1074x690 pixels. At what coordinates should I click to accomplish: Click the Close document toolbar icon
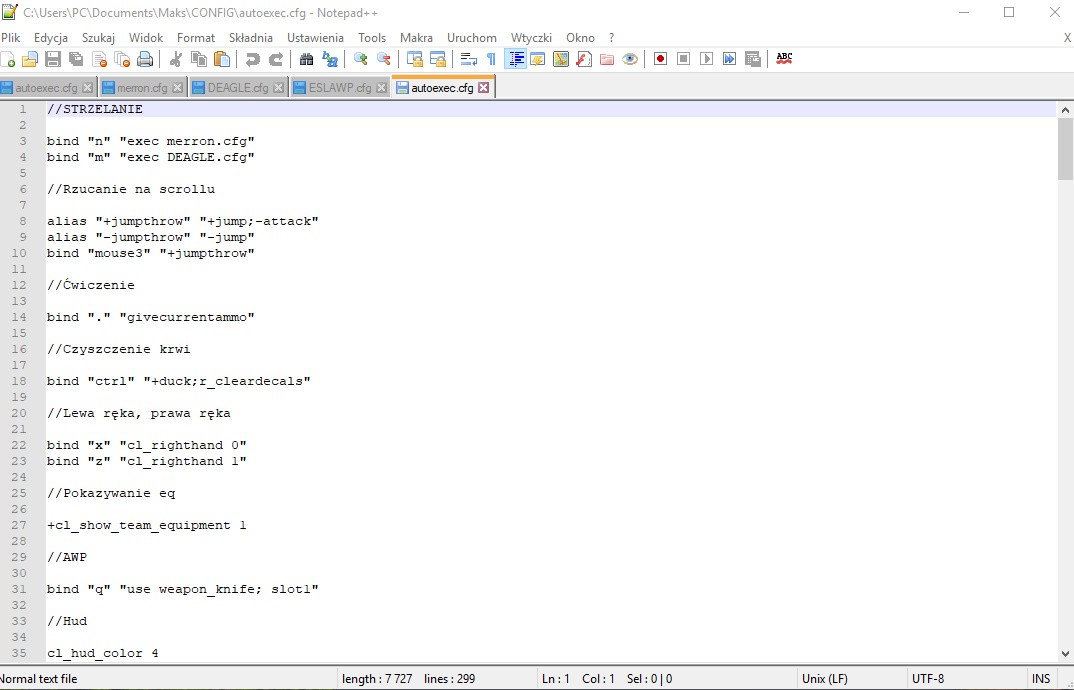(99, 60)
